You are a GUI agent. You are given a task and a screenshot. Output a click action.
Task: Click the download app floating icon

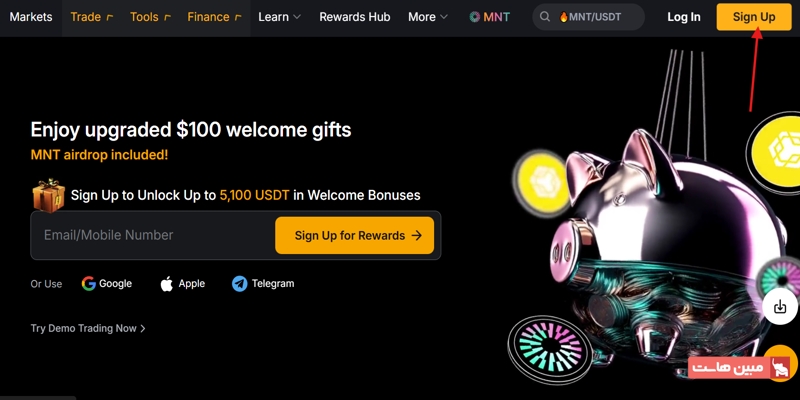[780, 307]
